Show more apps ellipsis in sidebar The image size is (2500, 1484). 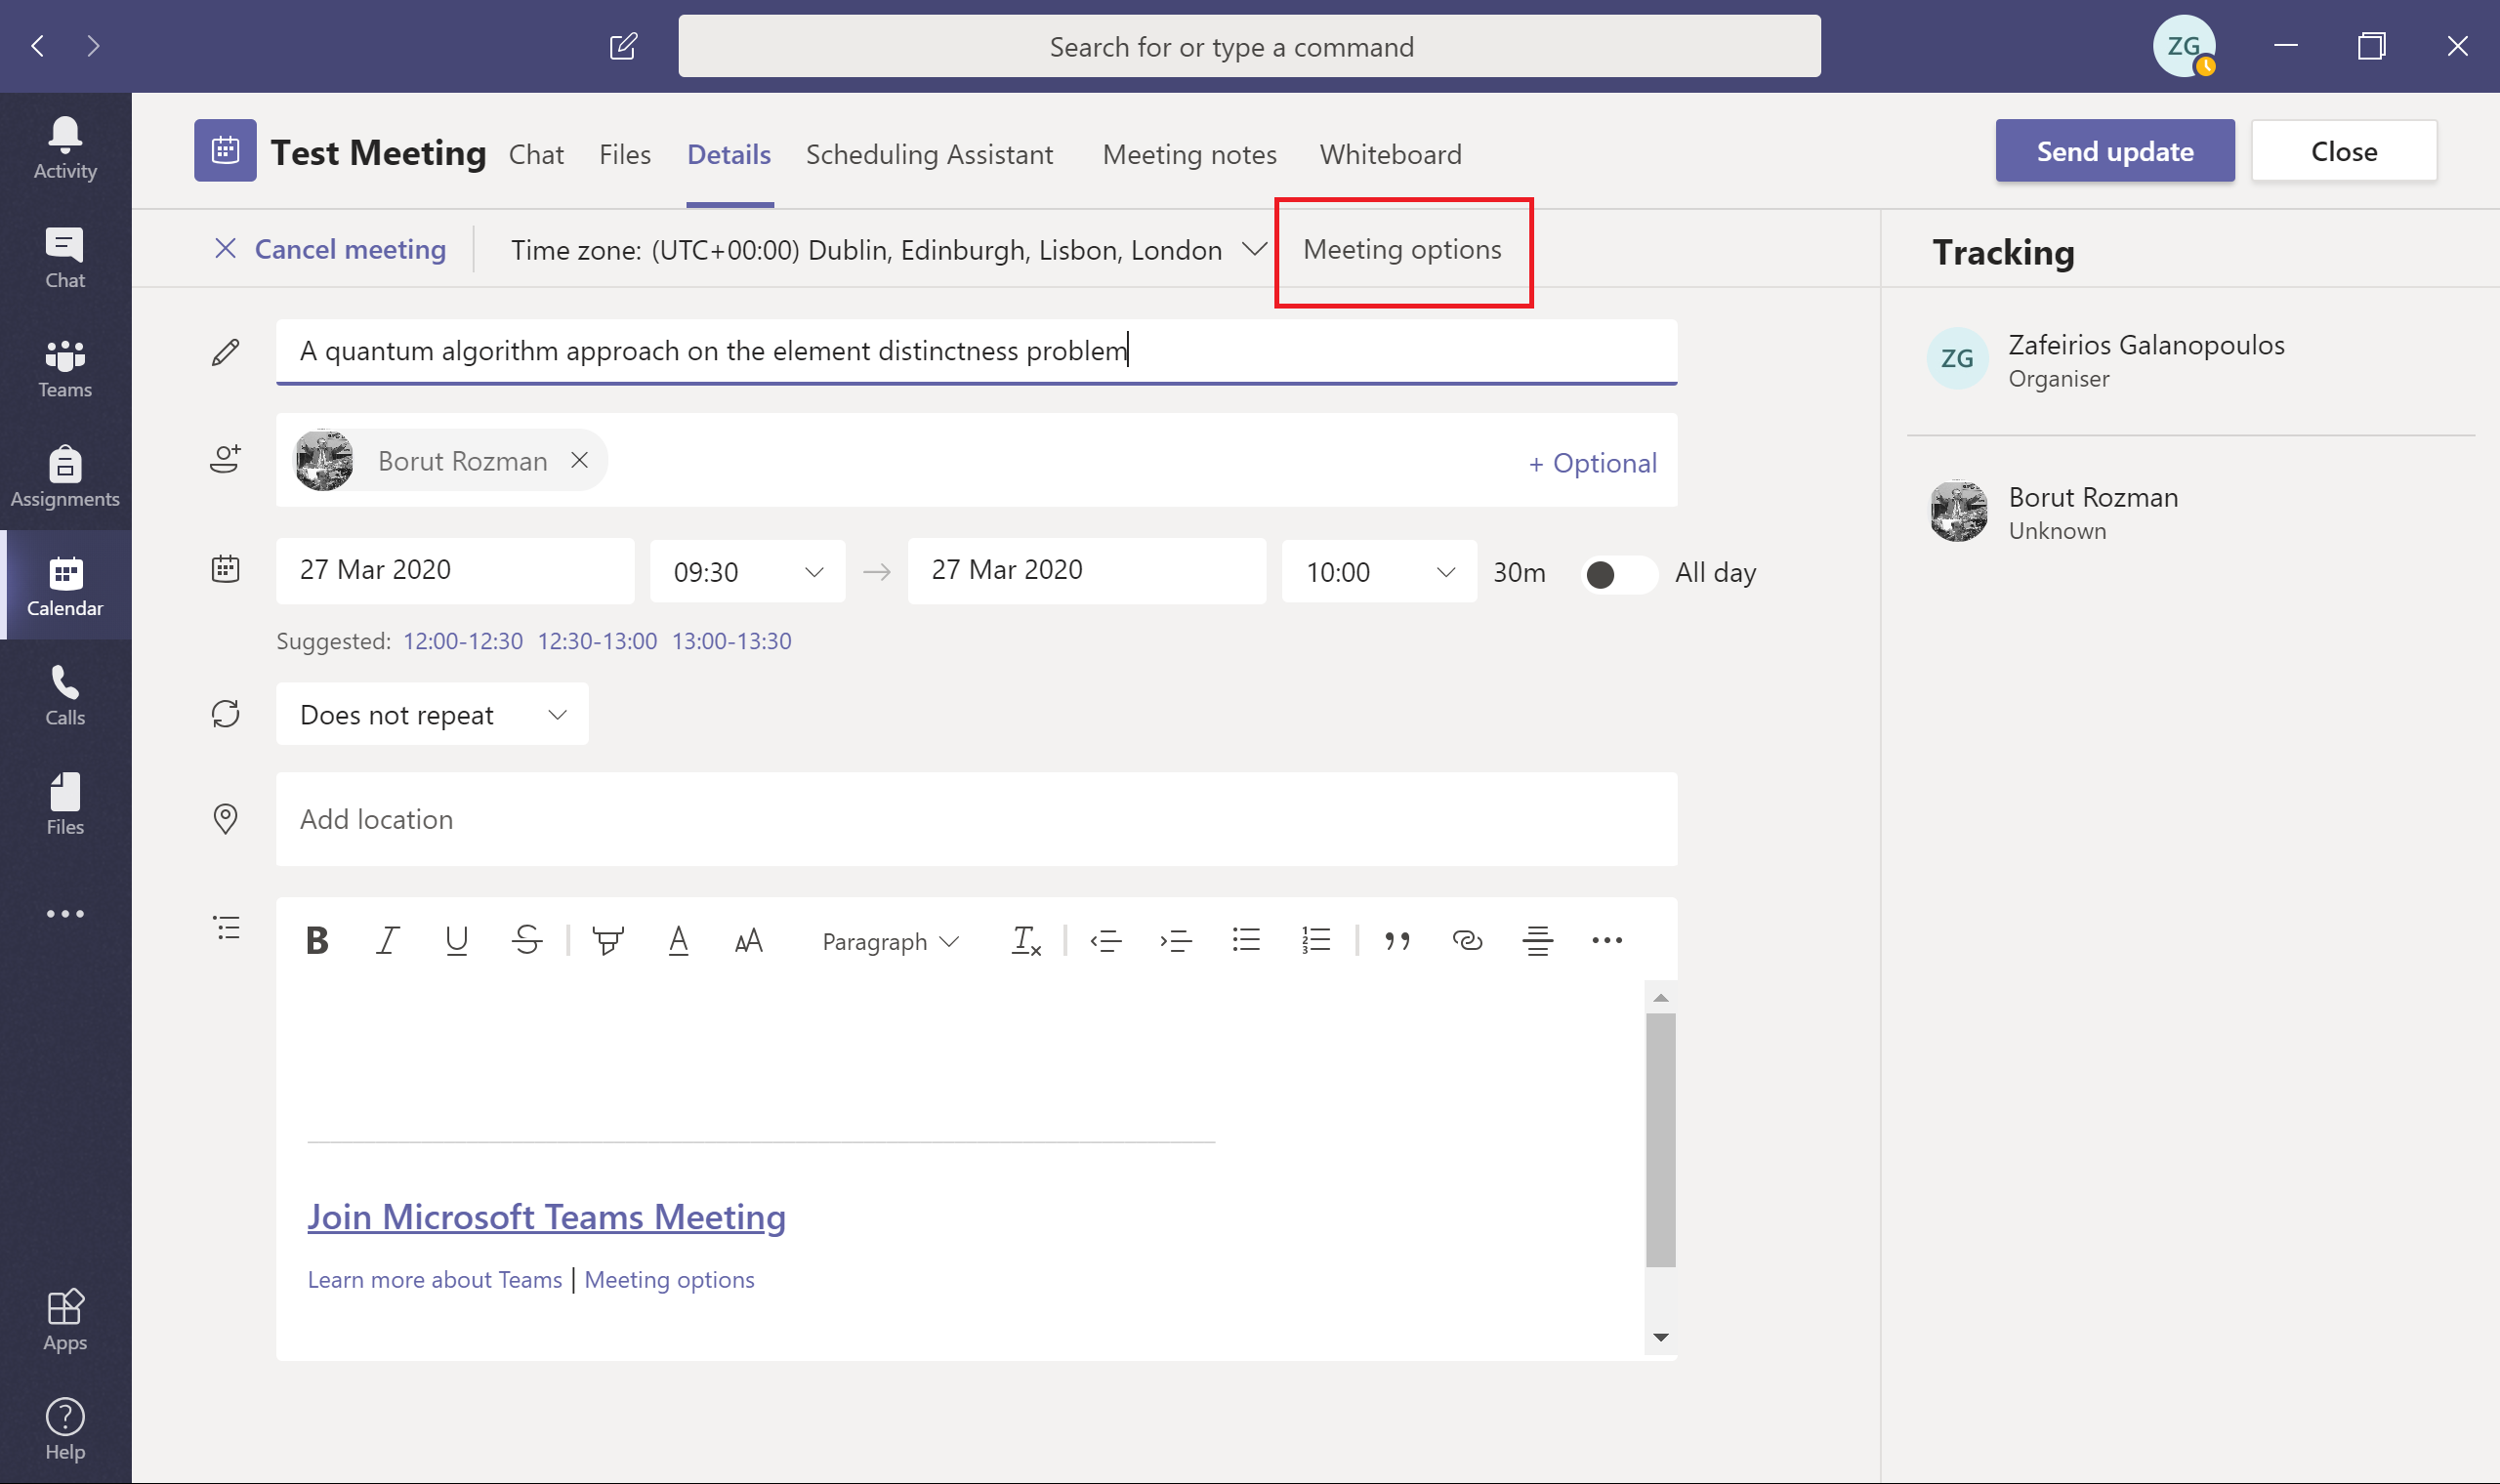tap(65, 914)
